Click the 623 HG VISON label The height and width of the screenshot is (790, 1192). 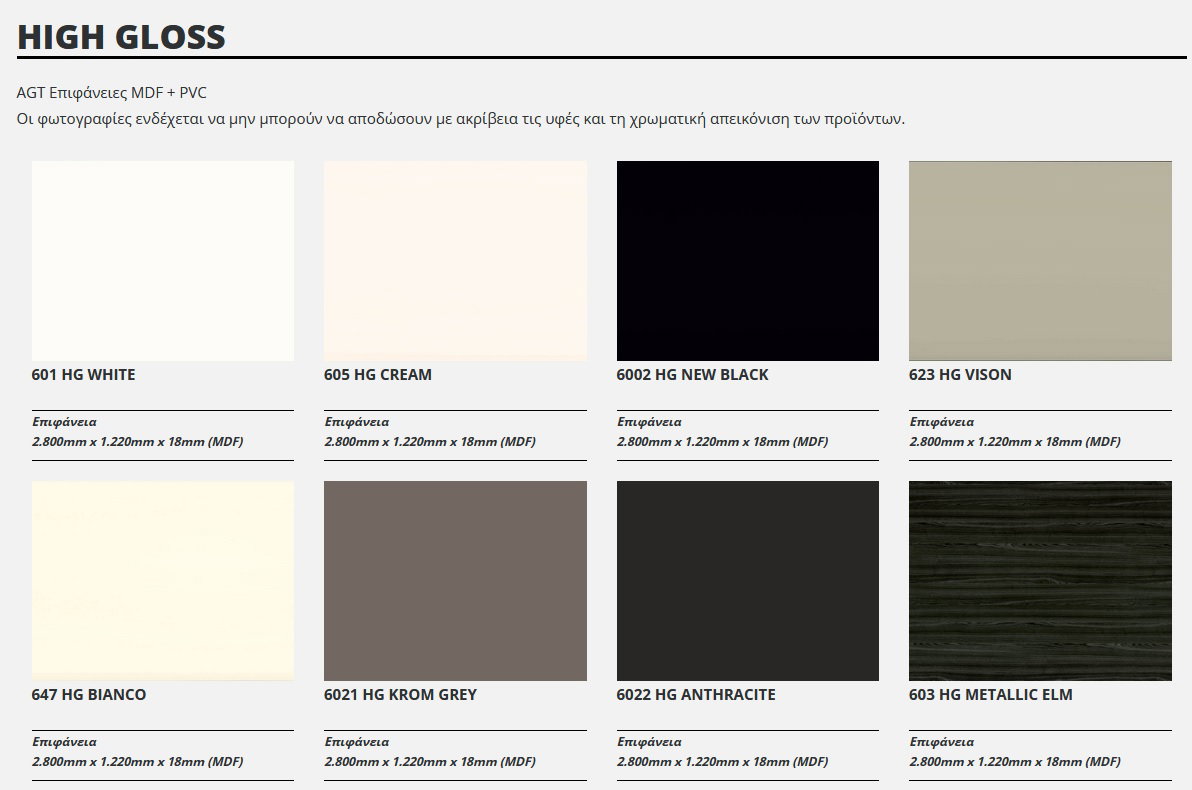coord(960,375)
